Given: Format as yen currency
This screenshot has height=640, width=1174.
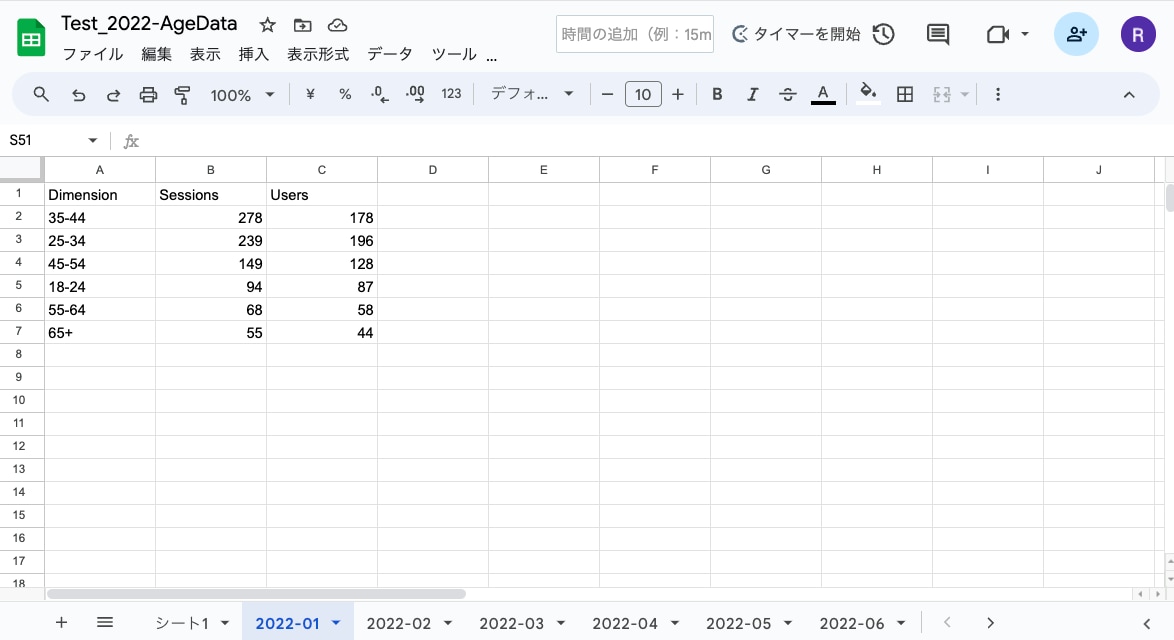Looking at the screenshot, I should 310,94.
